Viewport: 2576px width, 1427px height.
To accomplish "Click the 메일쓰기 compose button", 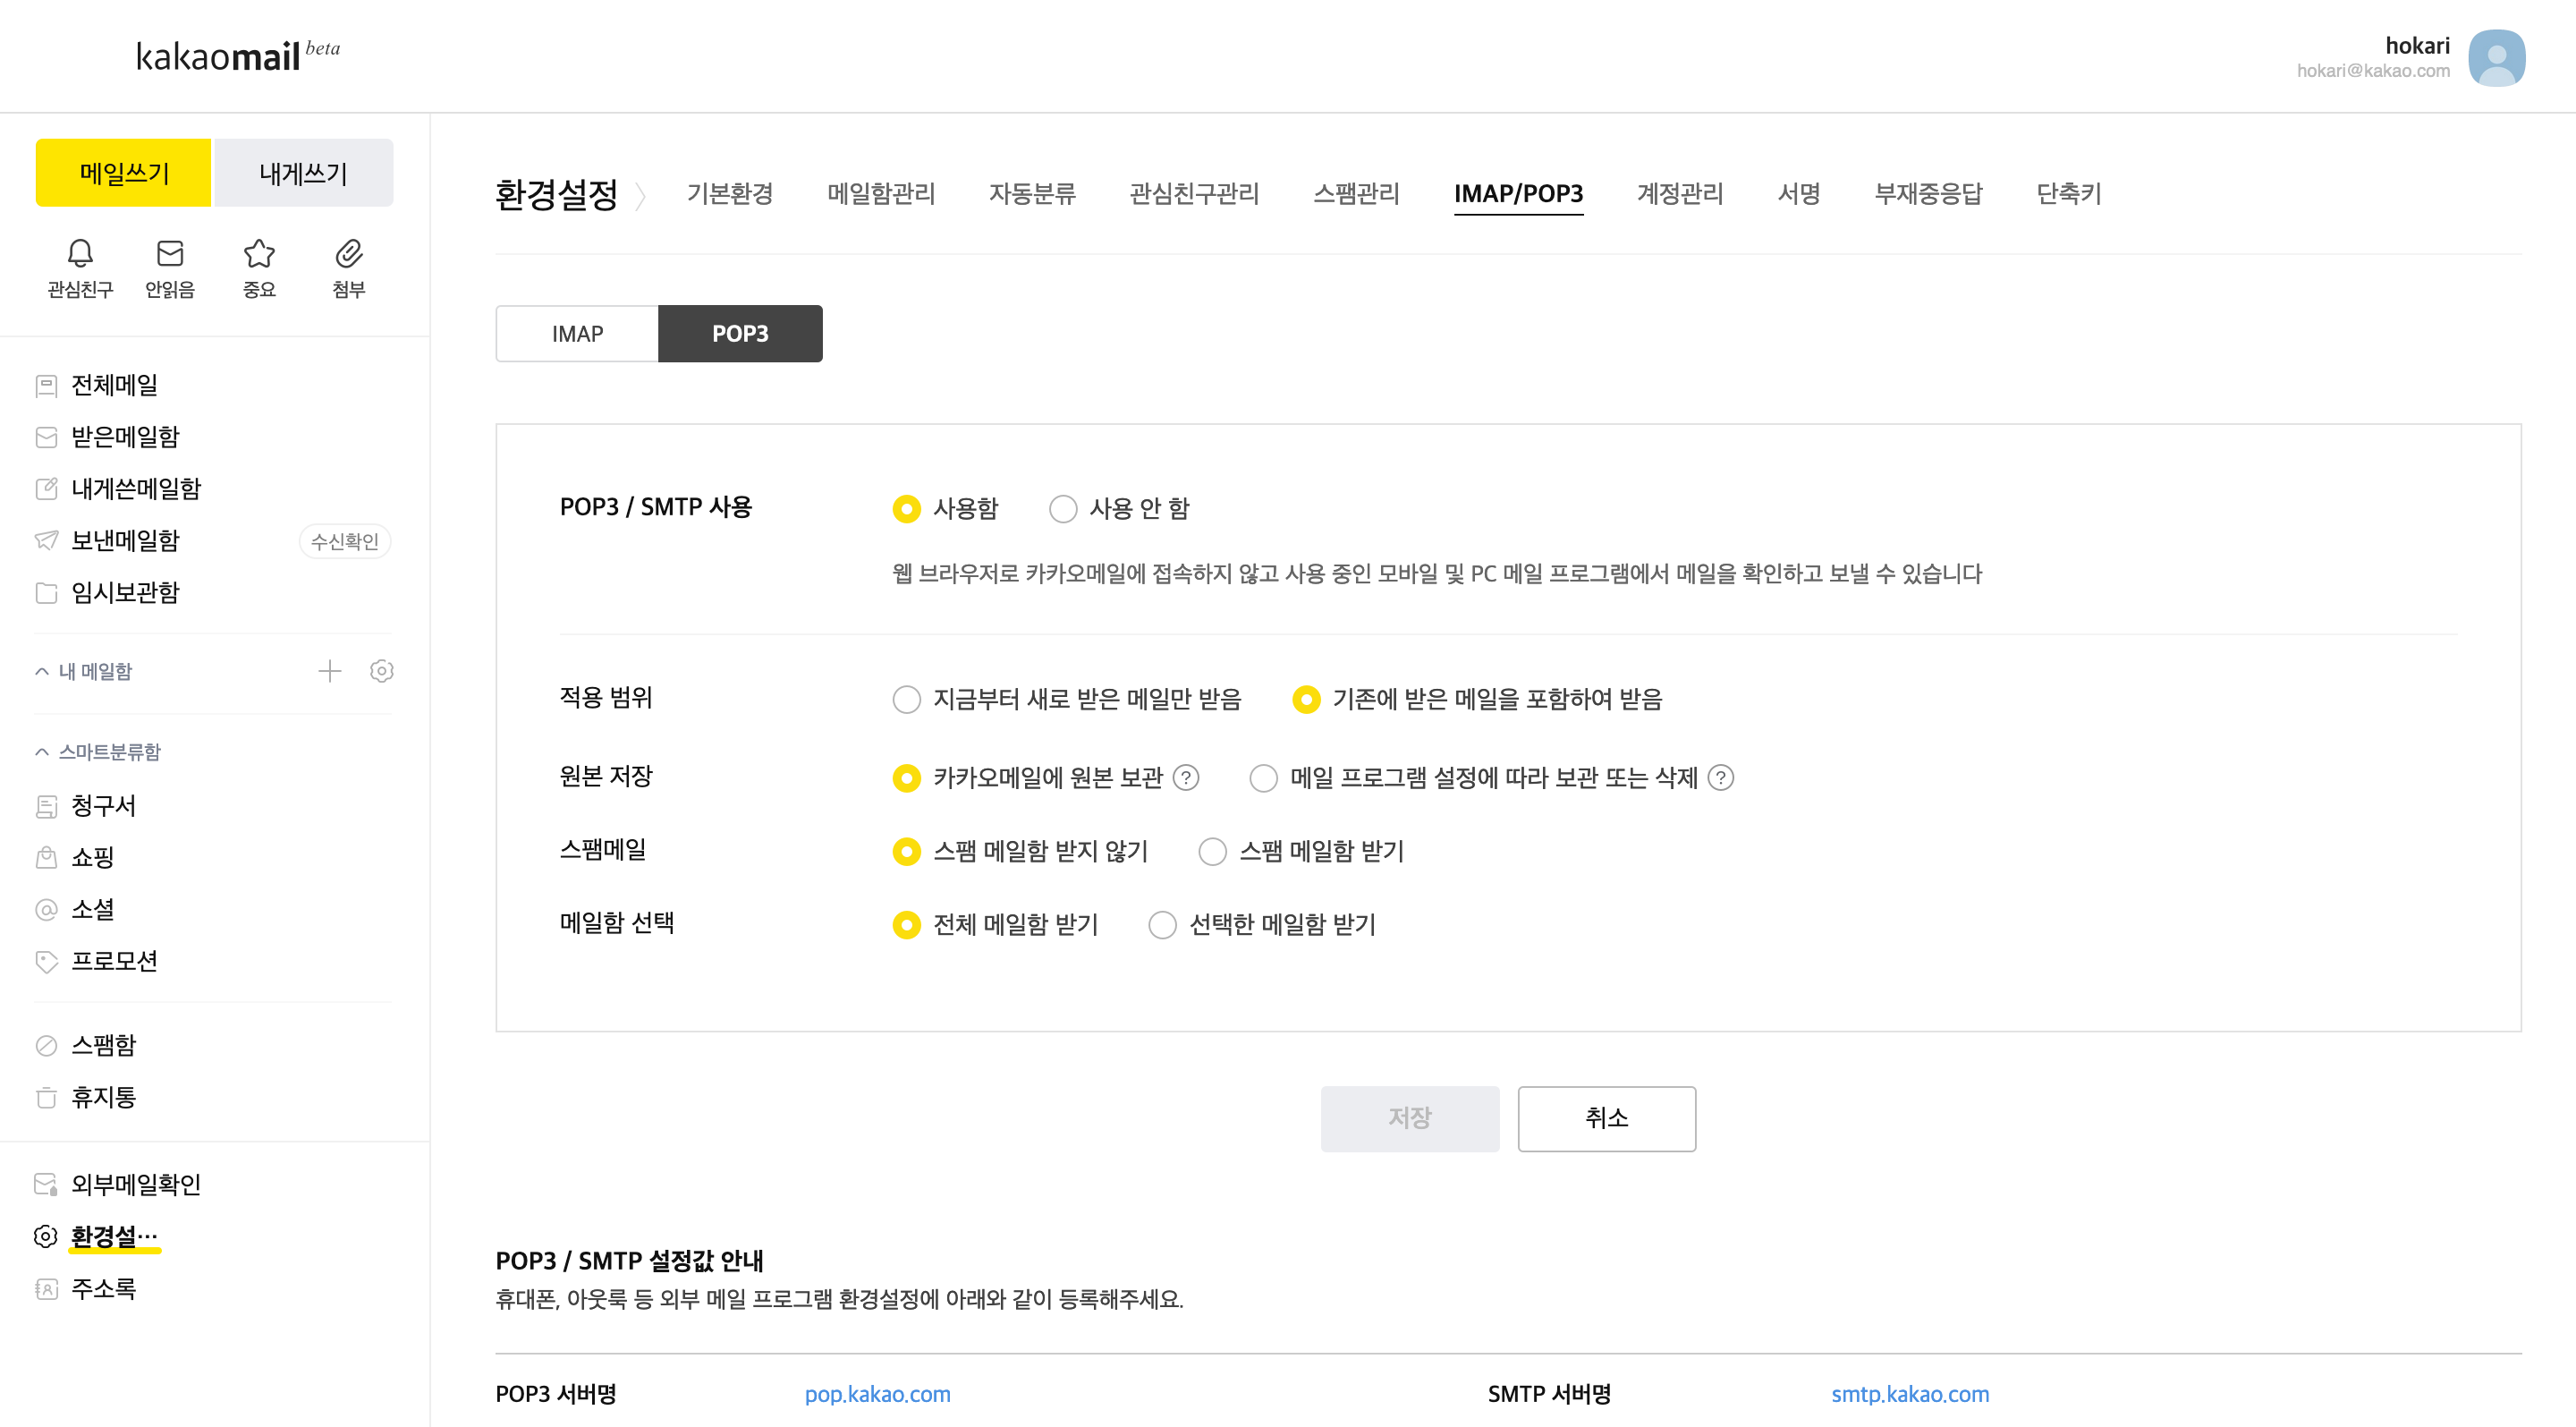I will 124,173.
